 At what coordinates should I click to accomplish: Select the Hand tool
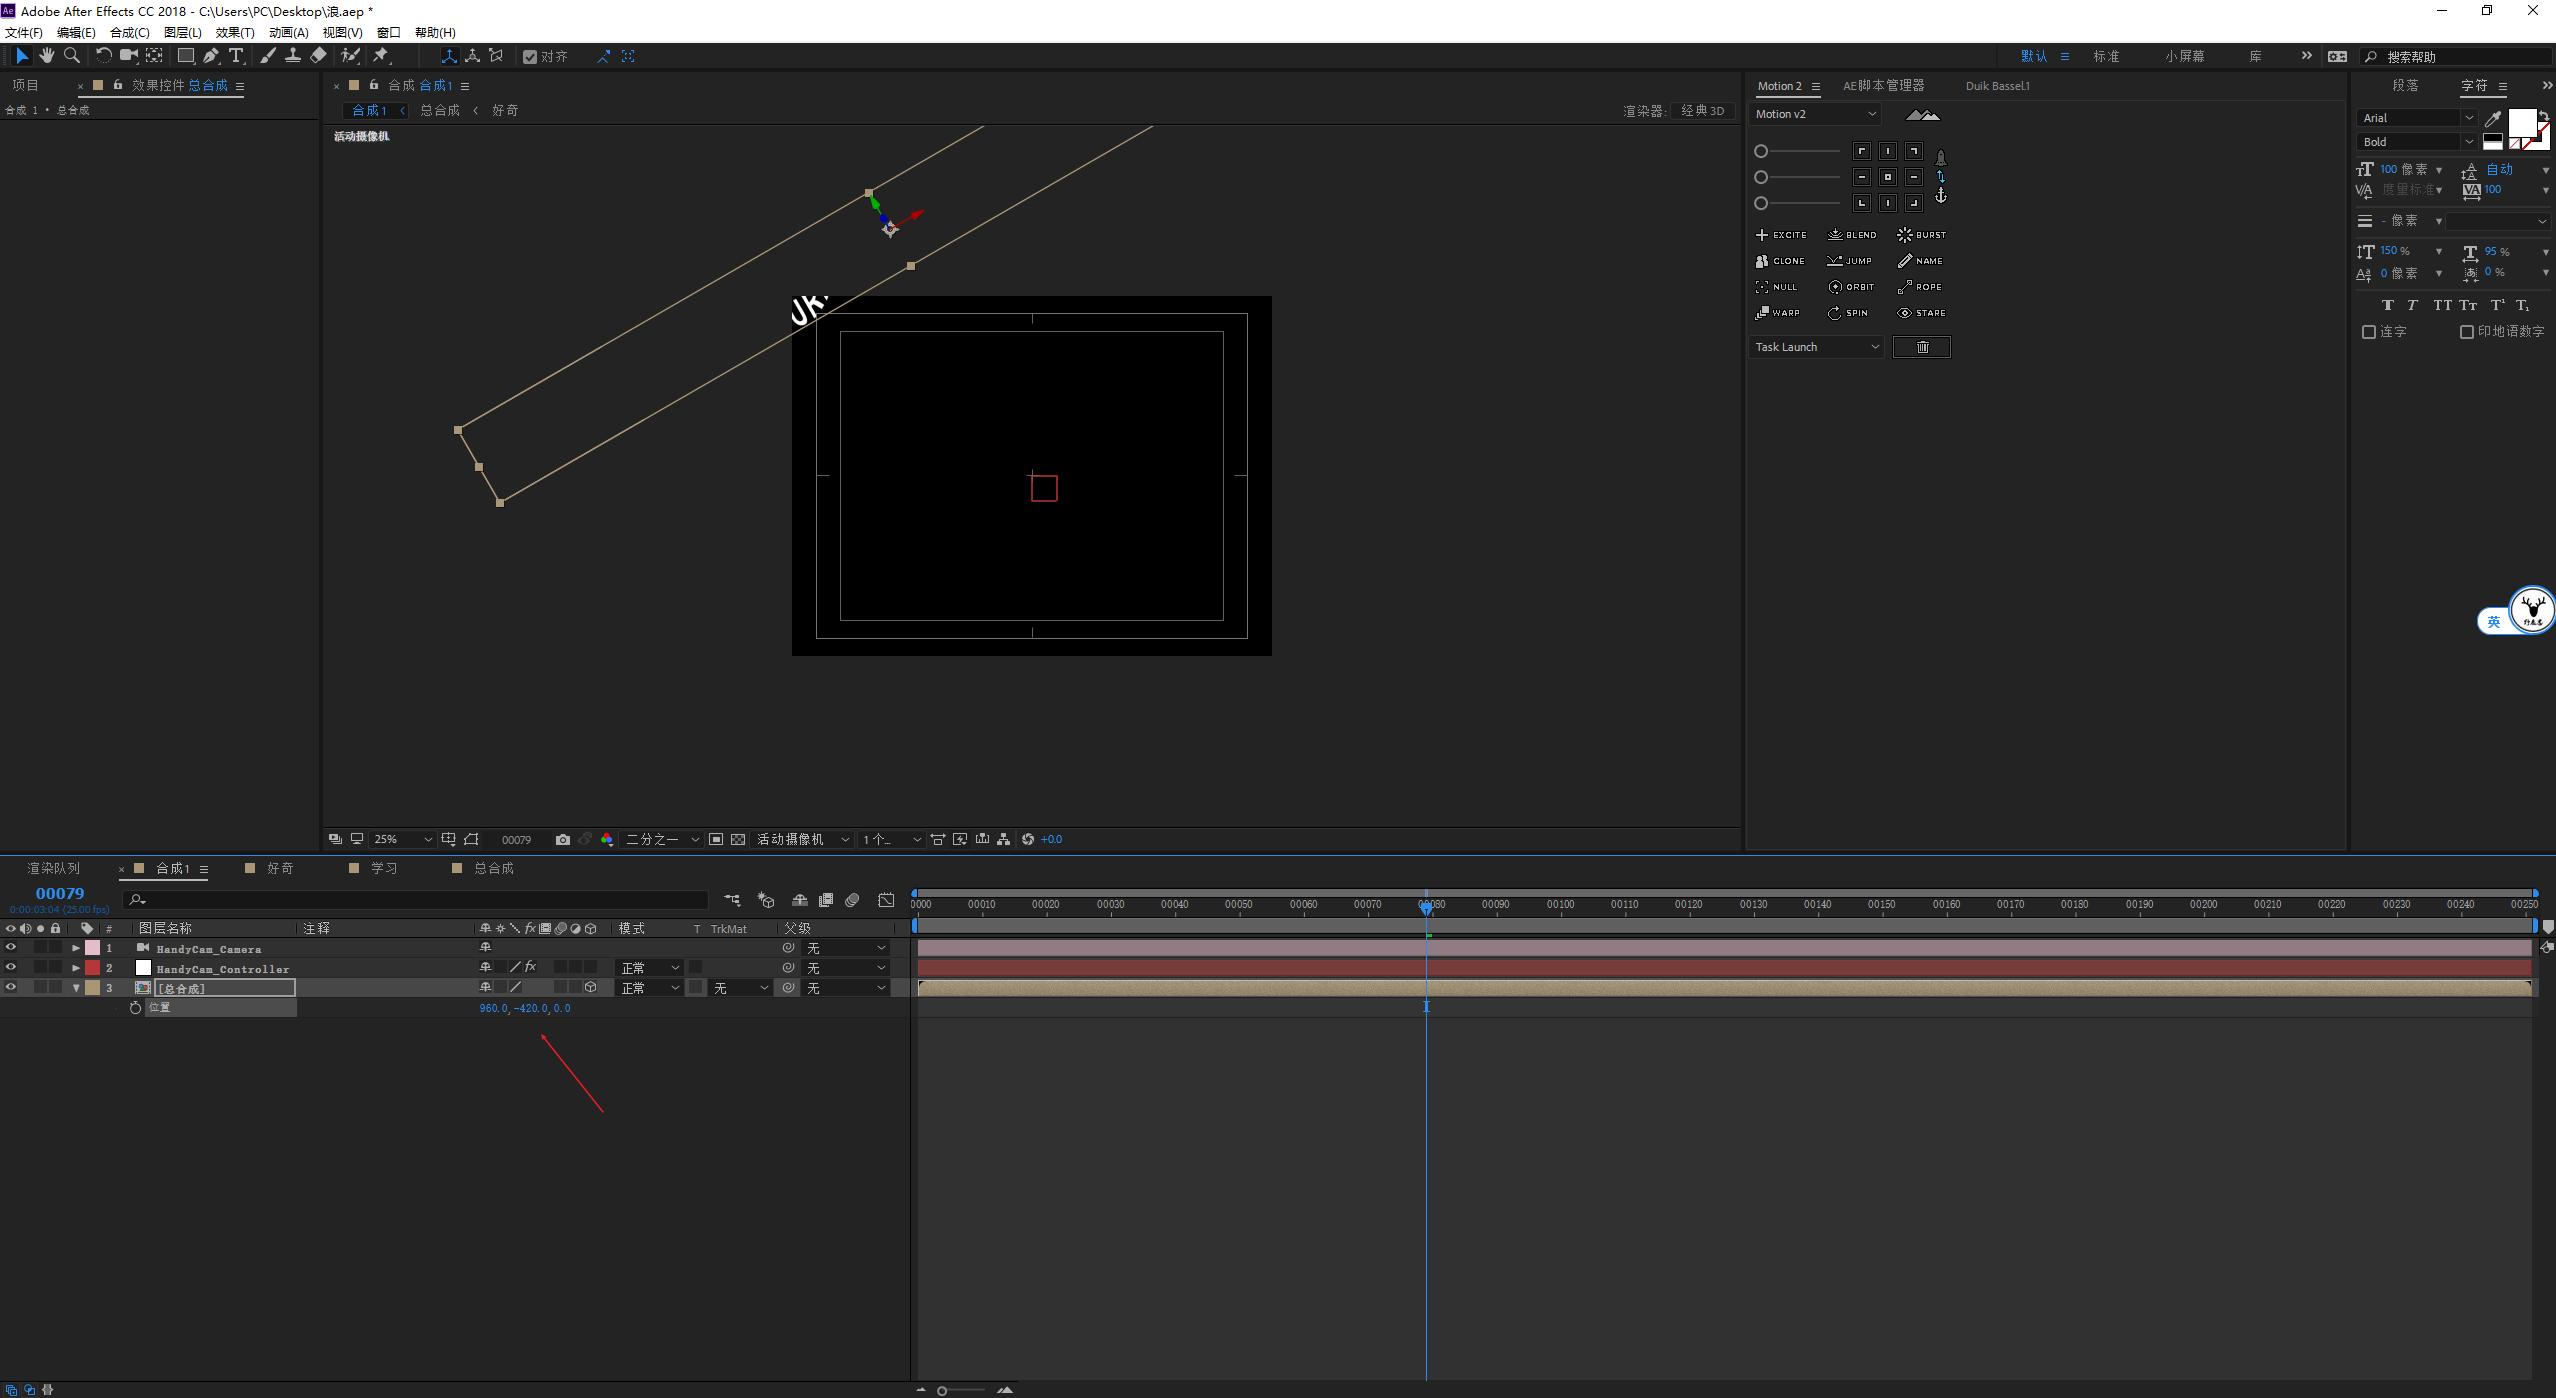click(x=47, y=56)
